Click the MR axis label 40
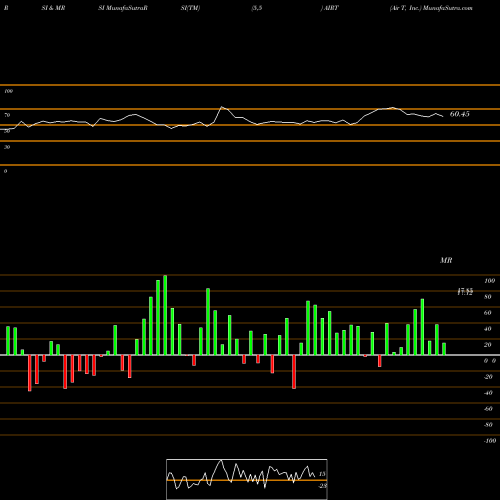Screen dimensions: 500x500 click(x=488, y=329)
